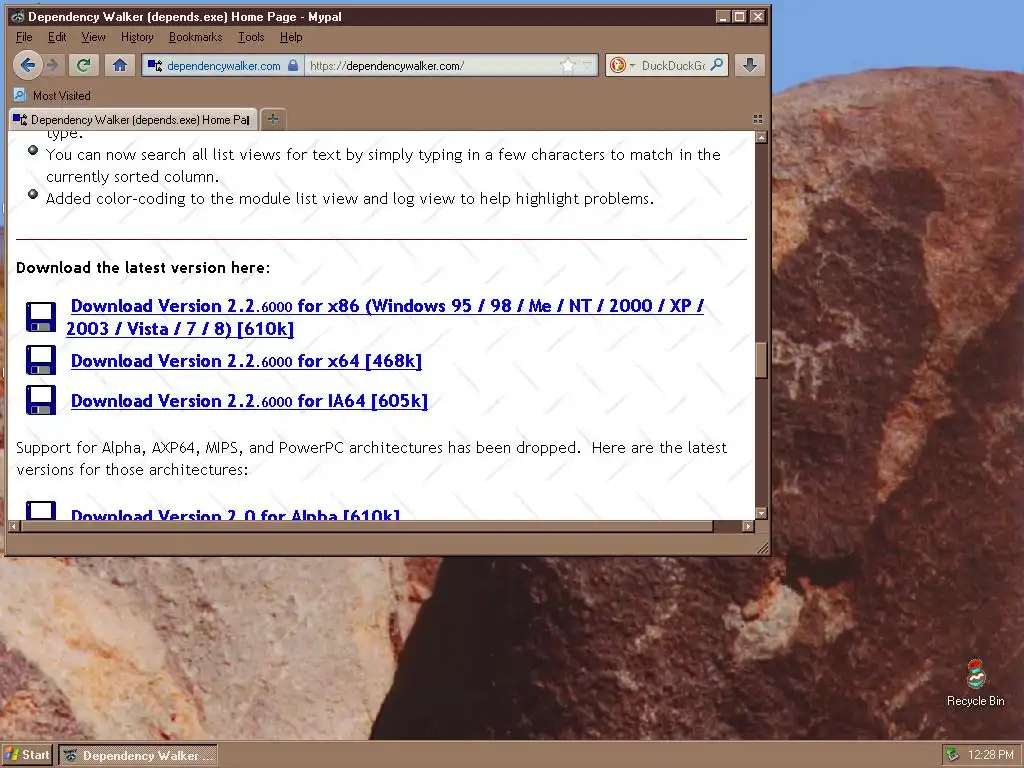Viewport: 1024px width, 768px height.
Task: Click the horizontal scrollbar thumb
Action: tap(367, 526)
